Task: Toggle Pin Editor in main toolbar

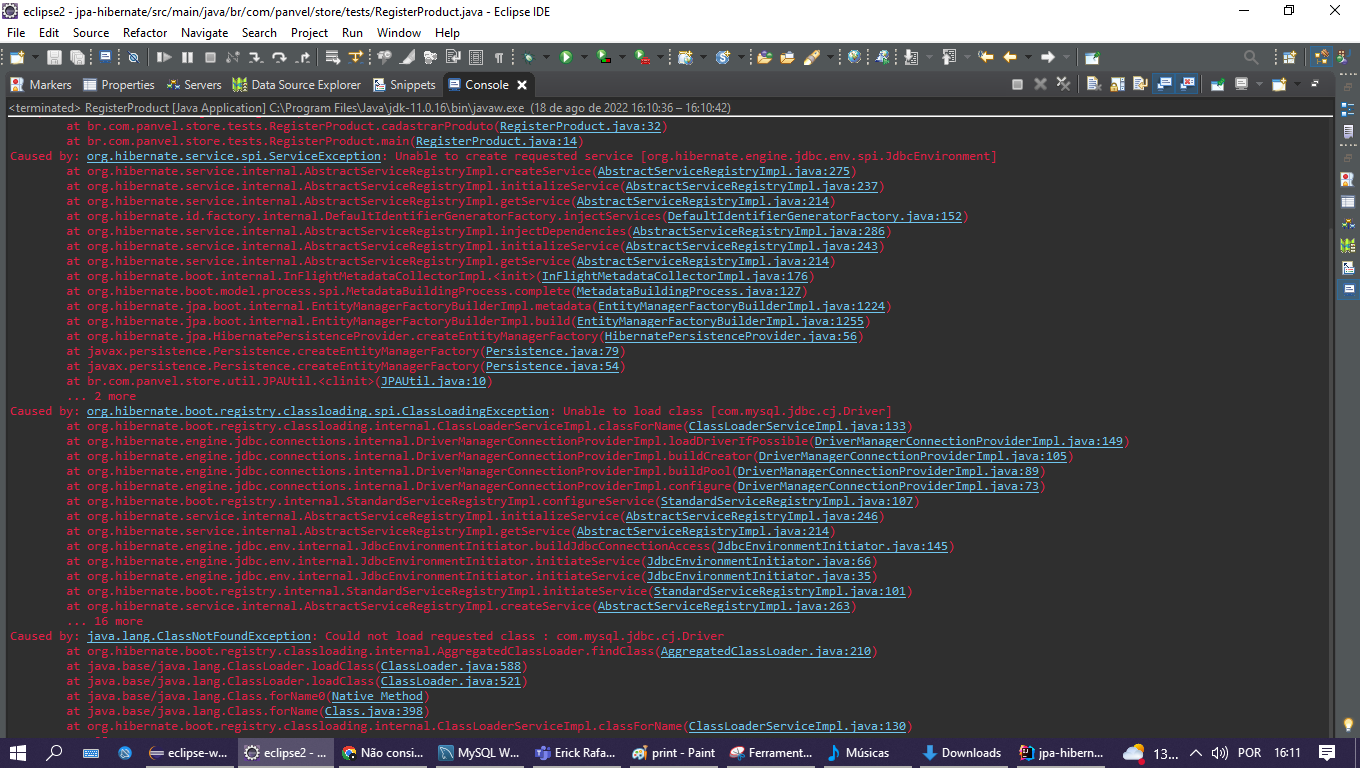Action: pos(1091,57)
